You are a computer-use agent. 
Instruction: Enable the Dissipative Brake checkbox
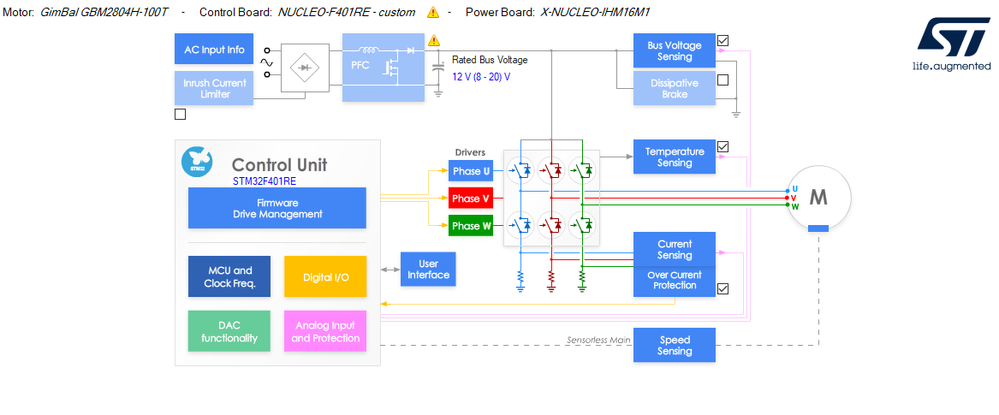(722, 80)
